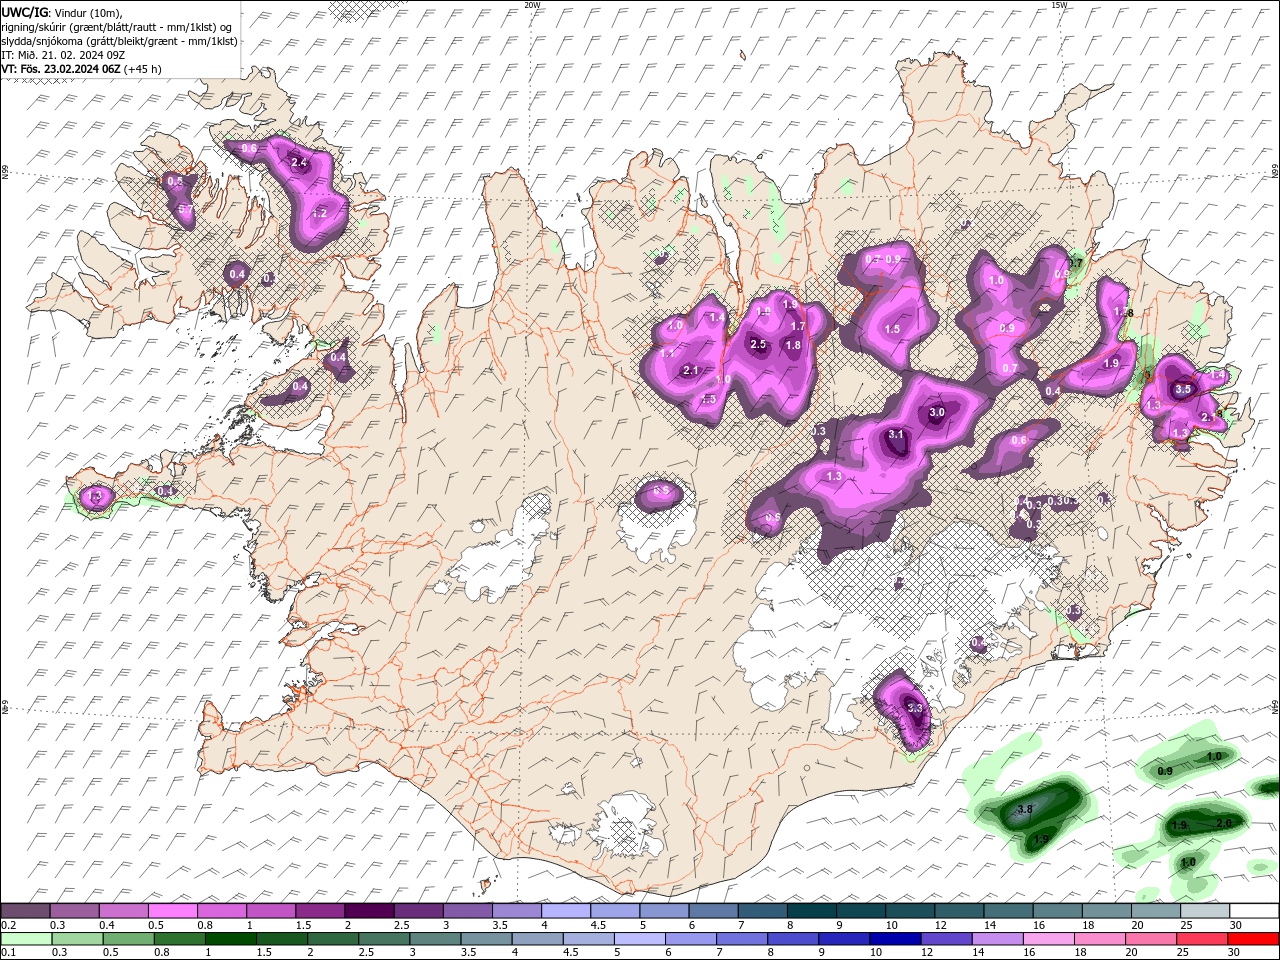Select the darkest green rain swatch labeled 1
1280x960 pixels.
pyautogui.click(x=230, y=938)
